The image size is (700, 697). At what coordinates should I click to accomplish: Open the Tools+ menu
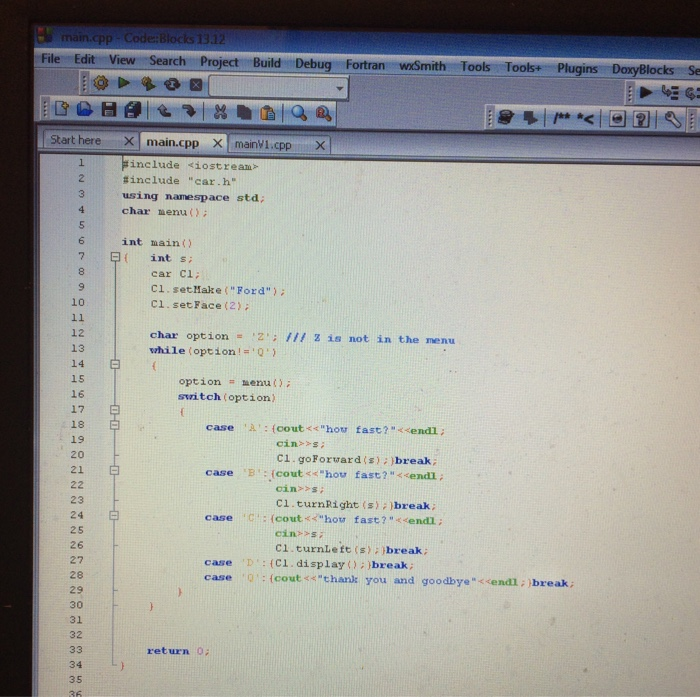coord(523,68)
